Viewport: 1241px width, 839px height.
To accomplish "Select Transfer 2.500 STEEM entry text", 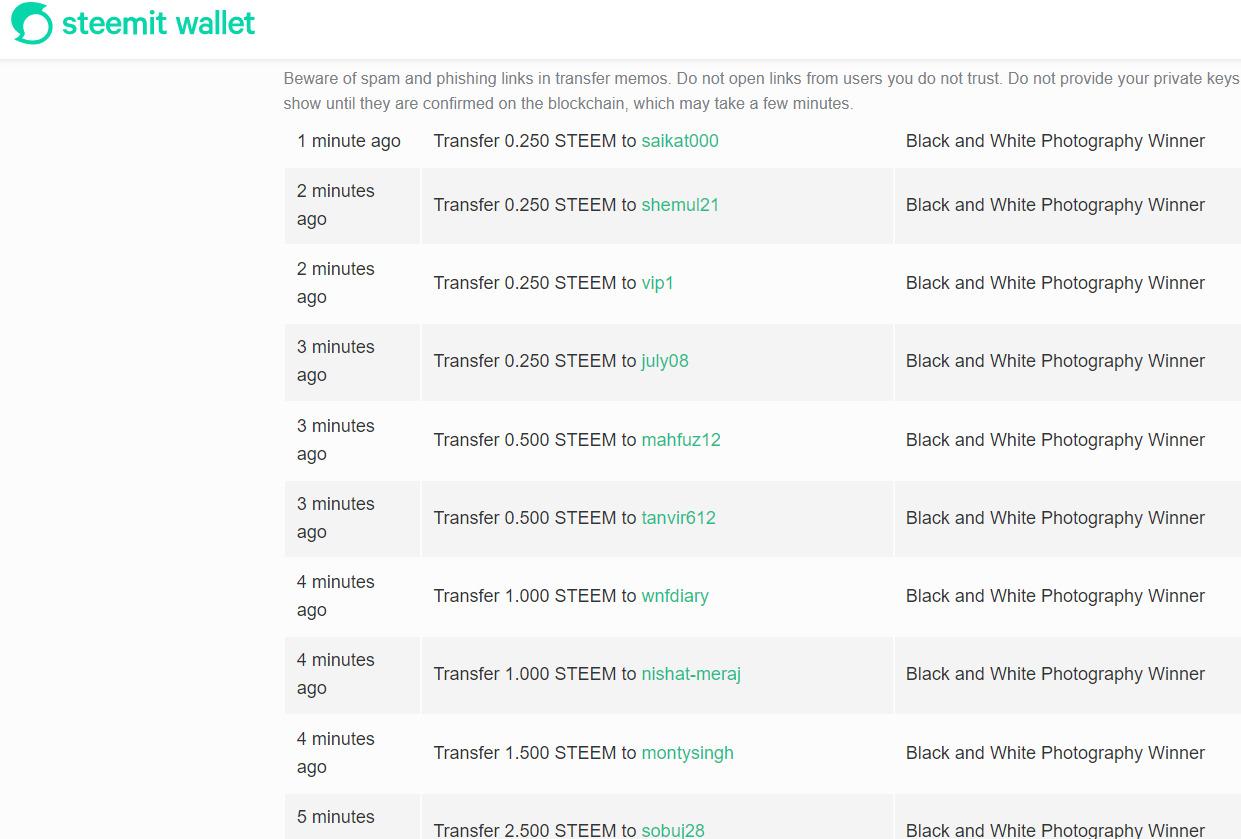I will pyautogui.click(x=535, y=830).
